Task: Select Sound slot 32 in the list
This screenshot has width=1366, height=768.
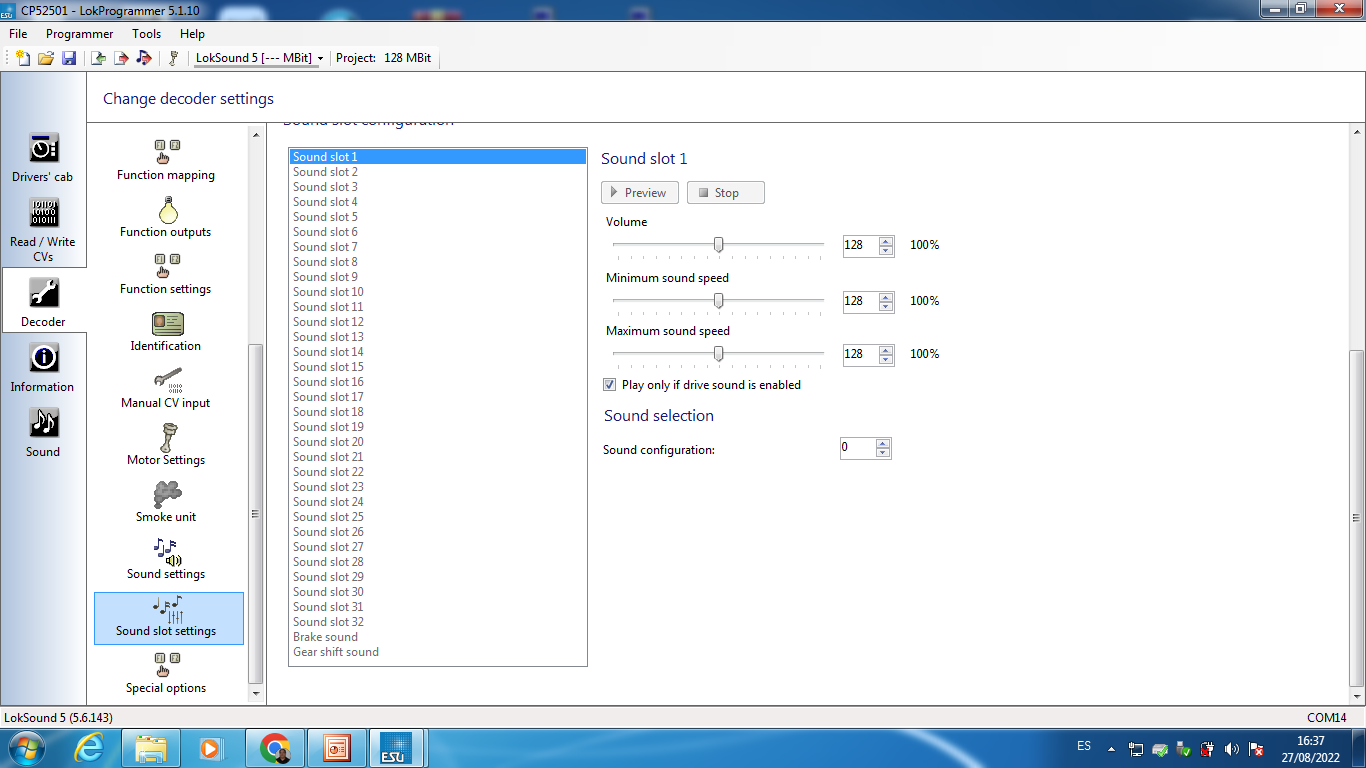Action: (x=438, y=622)
